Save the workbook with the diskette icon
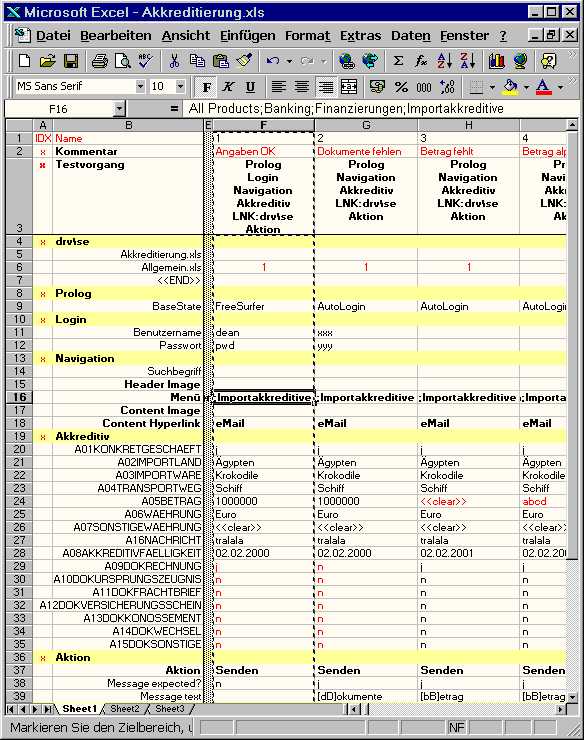The image size is (584, 740). coord(71,61)
